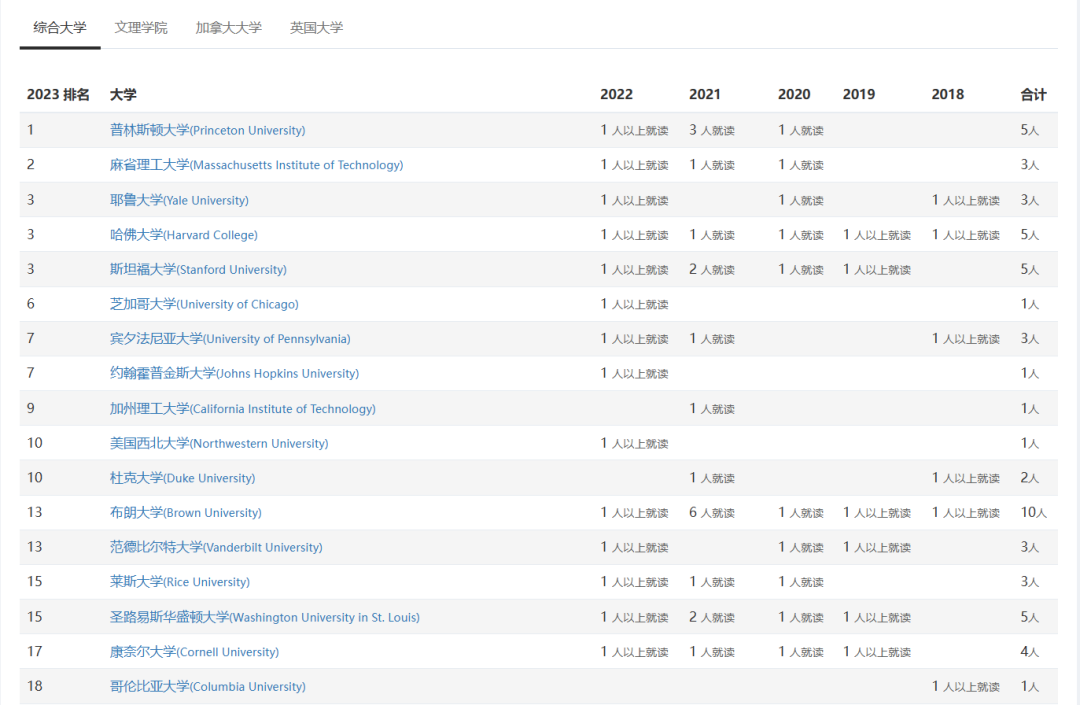The image size is (1080, 705).
Task: Open Massachusetts Institute of Technology link
Action: coord(256,165)
